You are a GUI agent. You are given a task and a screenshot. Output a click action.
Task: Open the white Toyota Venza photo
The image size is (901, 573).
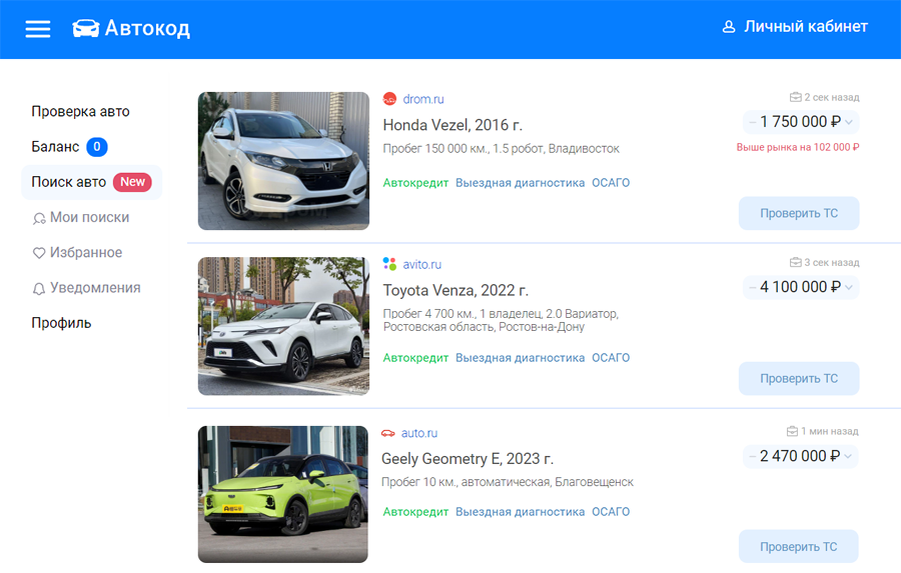pyautogui.click(x=284, y=326)
